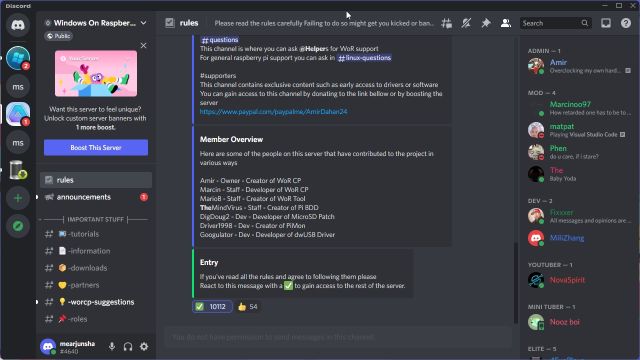Toggle the thumbs up reaction 54
The width and height of the screenshot is (640, 360).
point(248,307)
